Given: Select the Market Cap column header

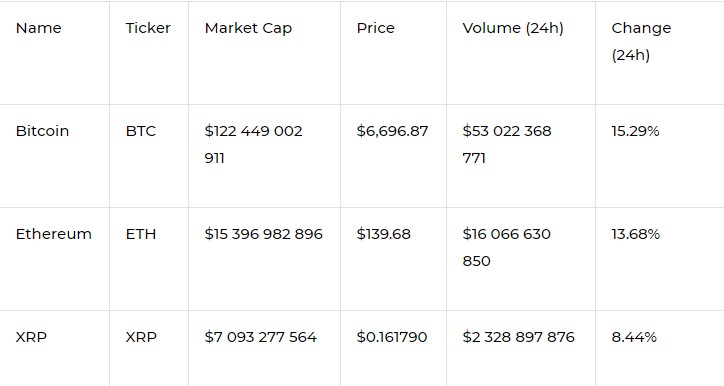Looking at the screenshot, I should pyautogui.click(x=248, y=29).
